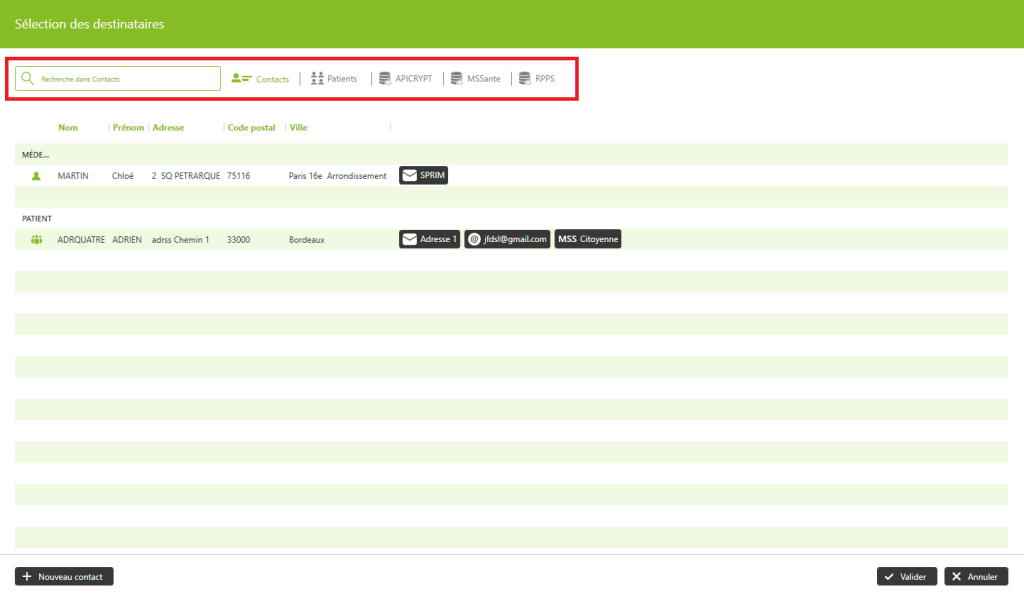1024x599 pixels.
Task: Sort by the Nom column header
Action: [x=68, y=128]
